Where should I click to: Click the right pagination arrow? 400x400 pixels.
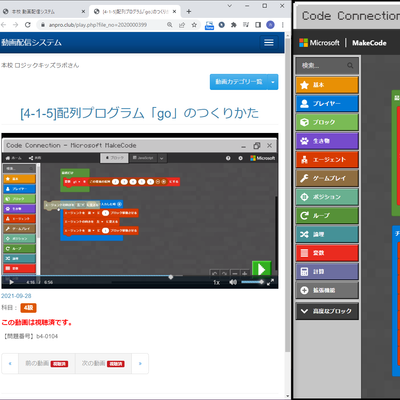point(140,363)
